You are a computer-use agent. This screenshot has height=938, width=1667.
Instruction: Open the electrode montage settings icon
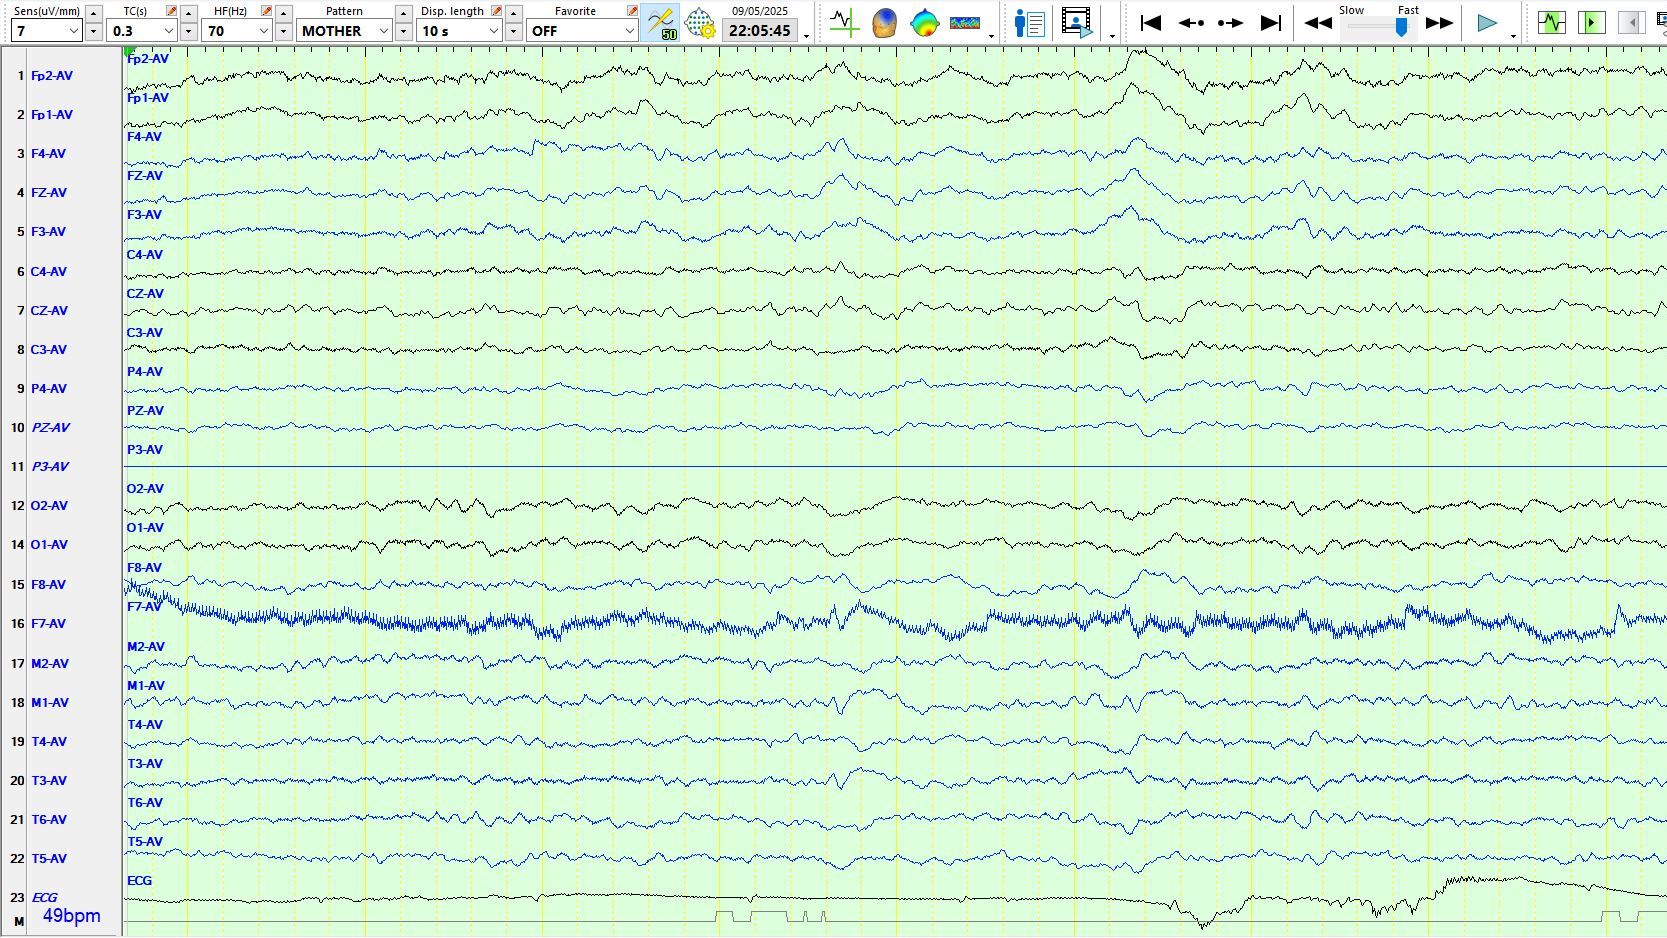pos(700,22)
